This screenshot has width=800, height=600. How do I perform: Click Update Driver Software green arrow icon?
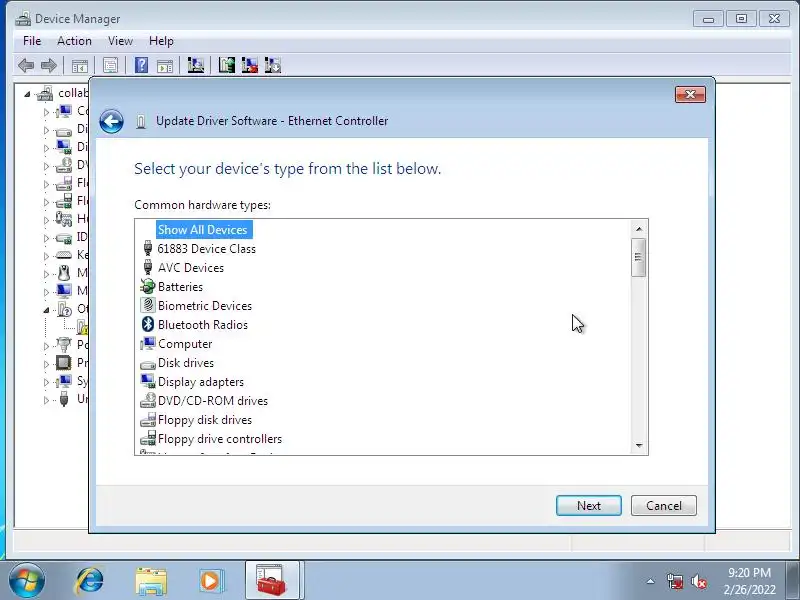(227, 65)
